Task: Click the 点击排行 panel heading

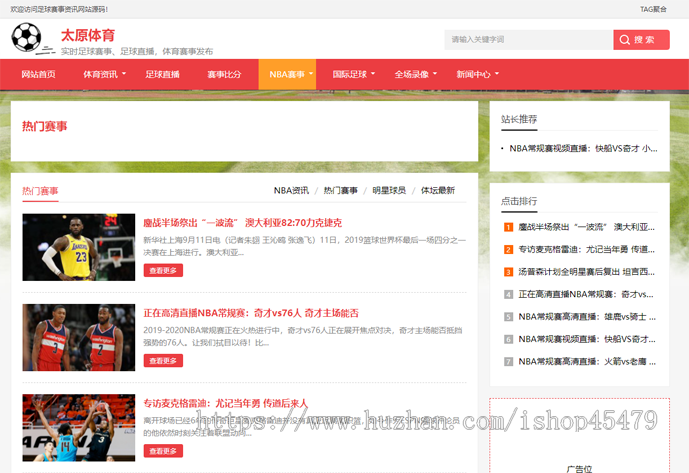Action: 519,201
